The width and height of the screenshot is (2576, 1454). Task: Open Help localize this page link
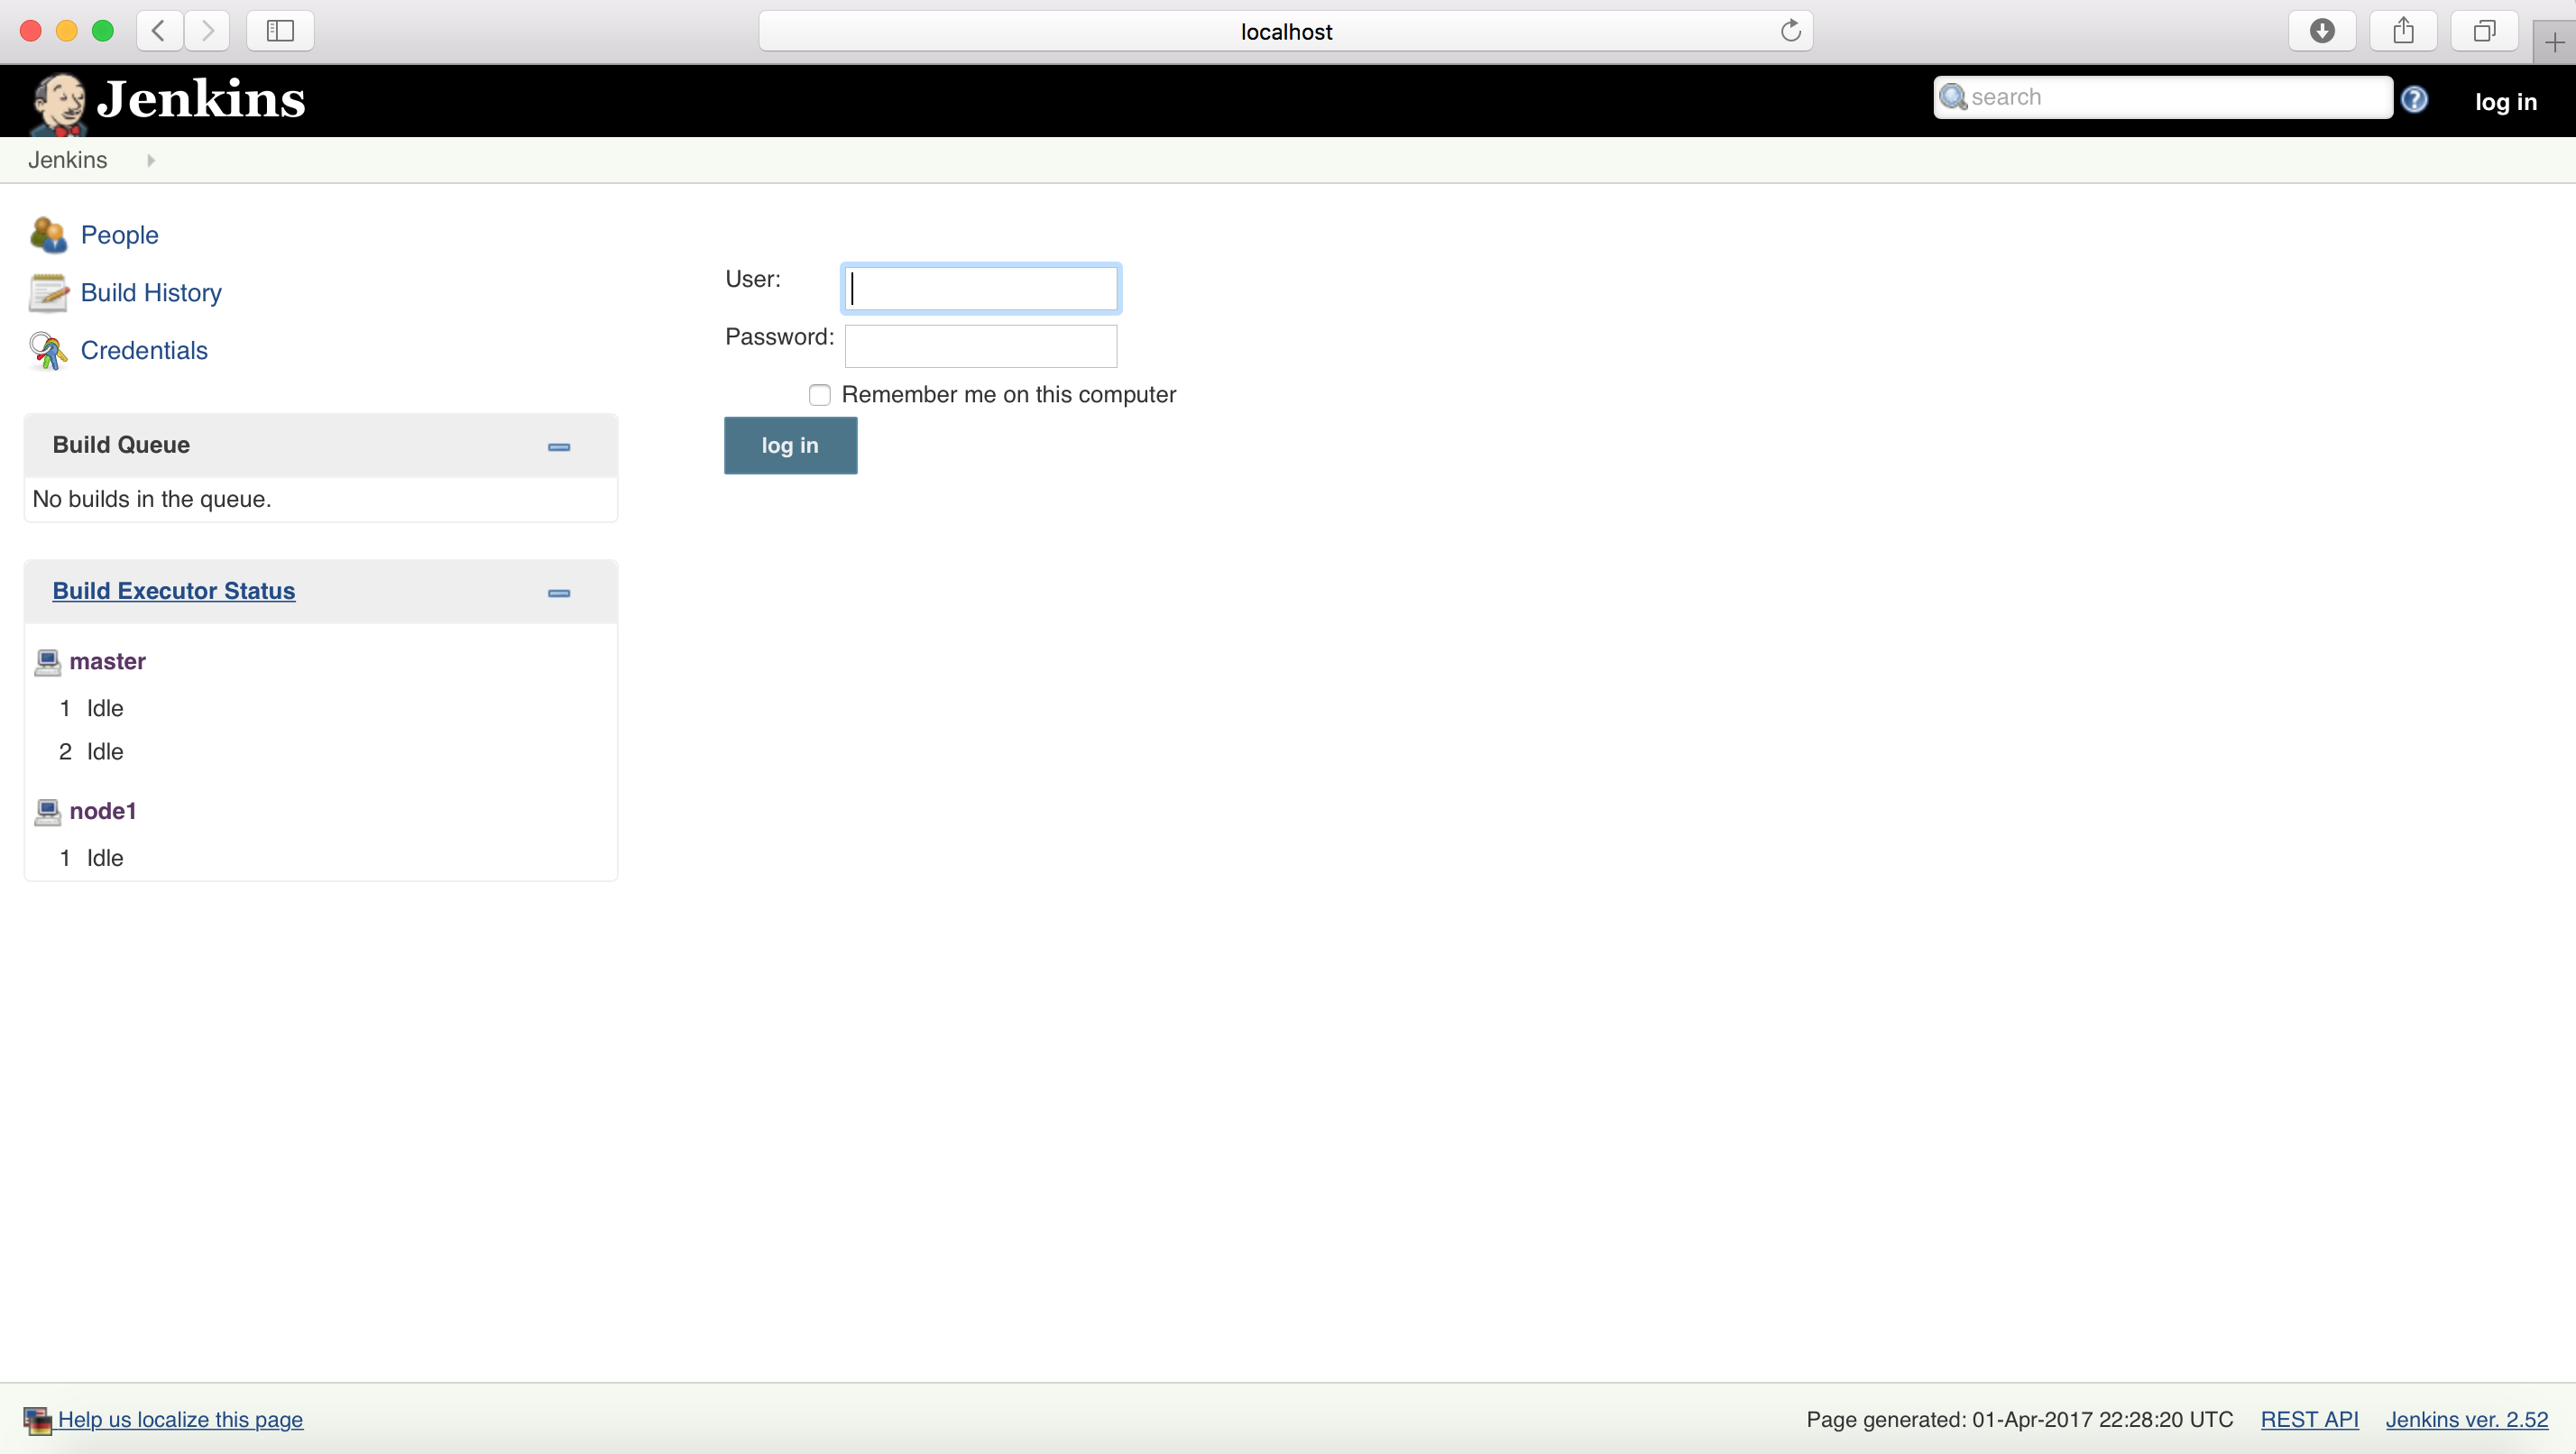tap(180, 1419)
